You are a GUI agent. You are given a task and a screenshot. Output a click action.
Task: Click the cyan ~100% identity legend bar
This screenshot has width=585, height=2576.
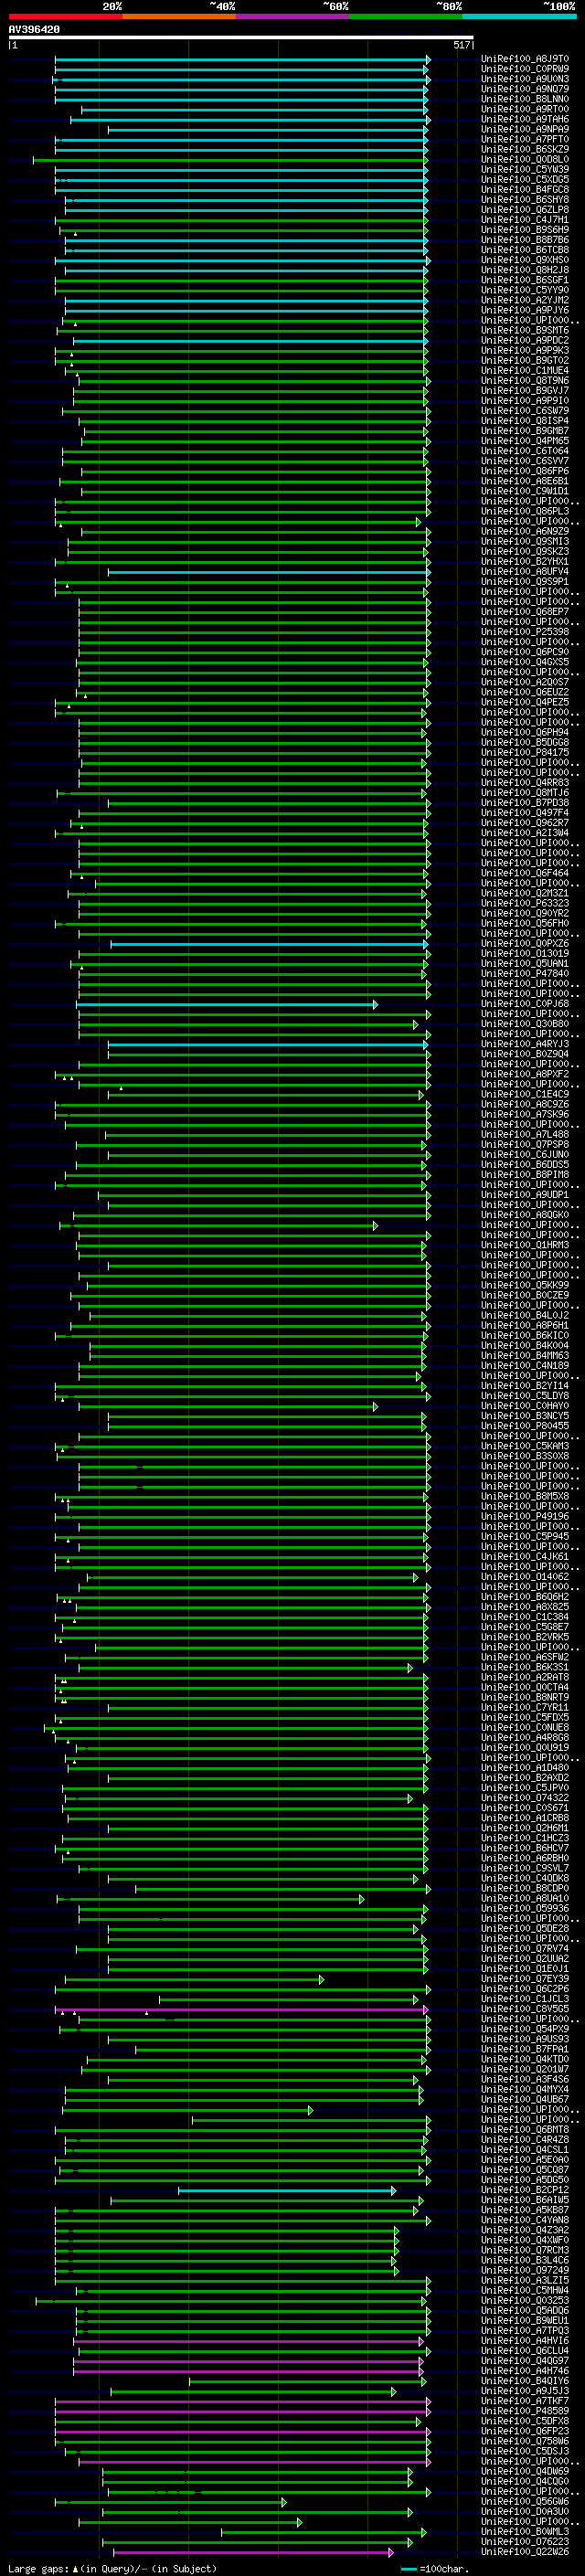519,16
